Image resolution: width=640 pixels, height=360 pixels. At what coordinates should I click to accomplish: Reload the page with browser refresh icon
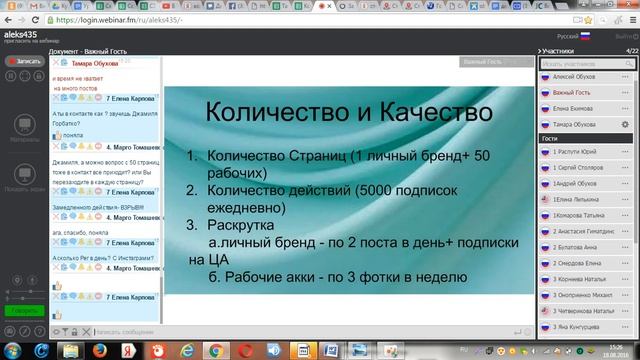pyautogui.click(x=36, y=20)
